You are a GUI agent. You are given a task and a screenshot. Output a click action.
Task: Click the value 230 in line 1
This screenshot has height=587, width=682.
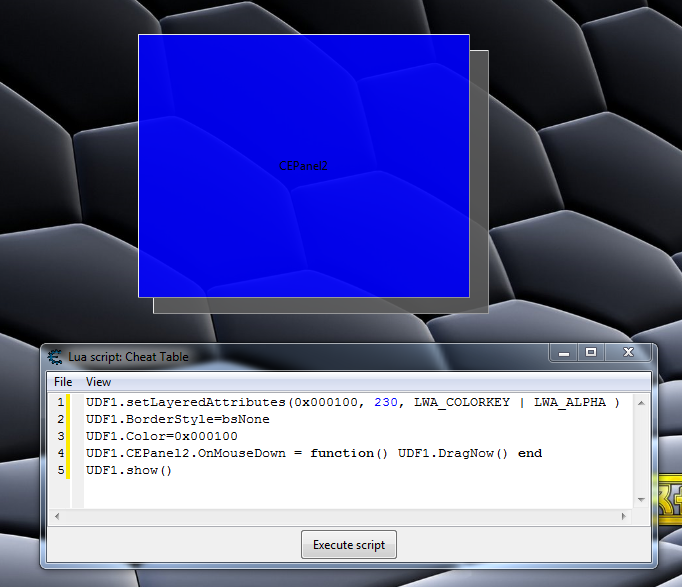[x=386, y=402]
